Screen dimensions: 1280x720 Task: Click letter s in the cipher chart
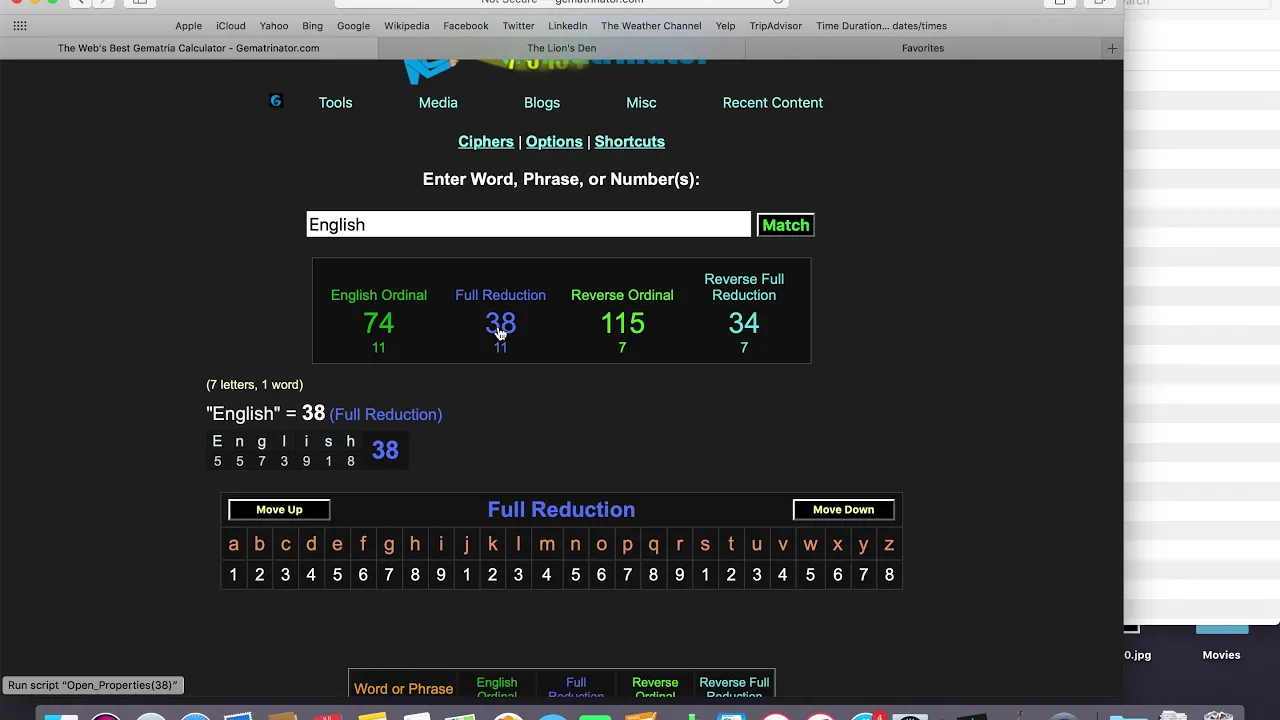(705, 545)
